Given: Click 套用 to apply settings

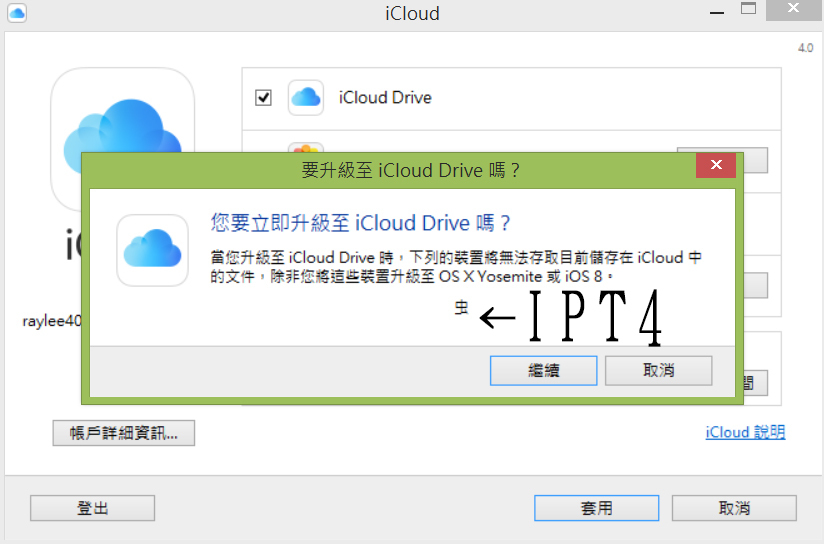Looking at the screenshot, I should [x=596, y=508].
